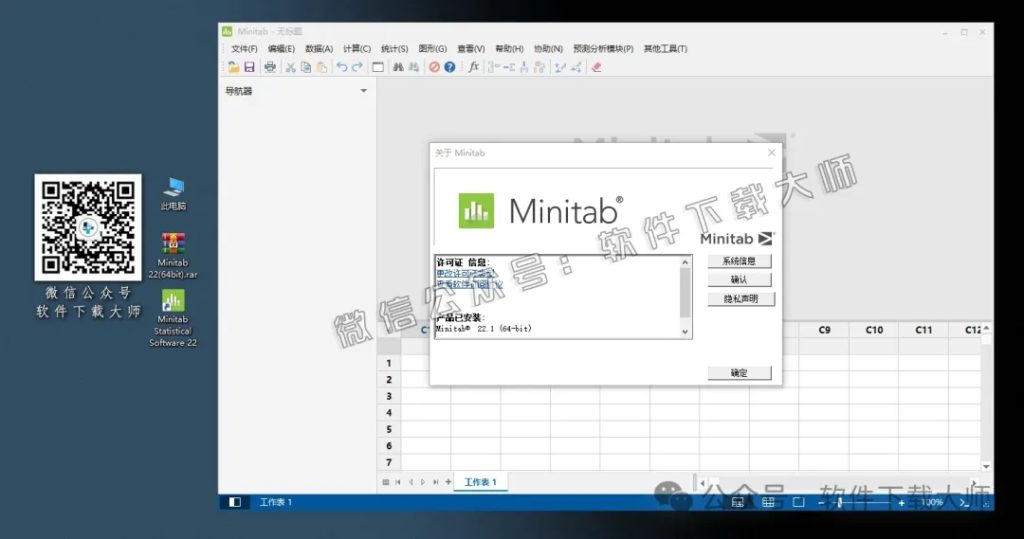Select the Minitab 22(64bit).rar desktop file
The height and width of the screenshot is (539, 1024).
[x=172, y=255]
